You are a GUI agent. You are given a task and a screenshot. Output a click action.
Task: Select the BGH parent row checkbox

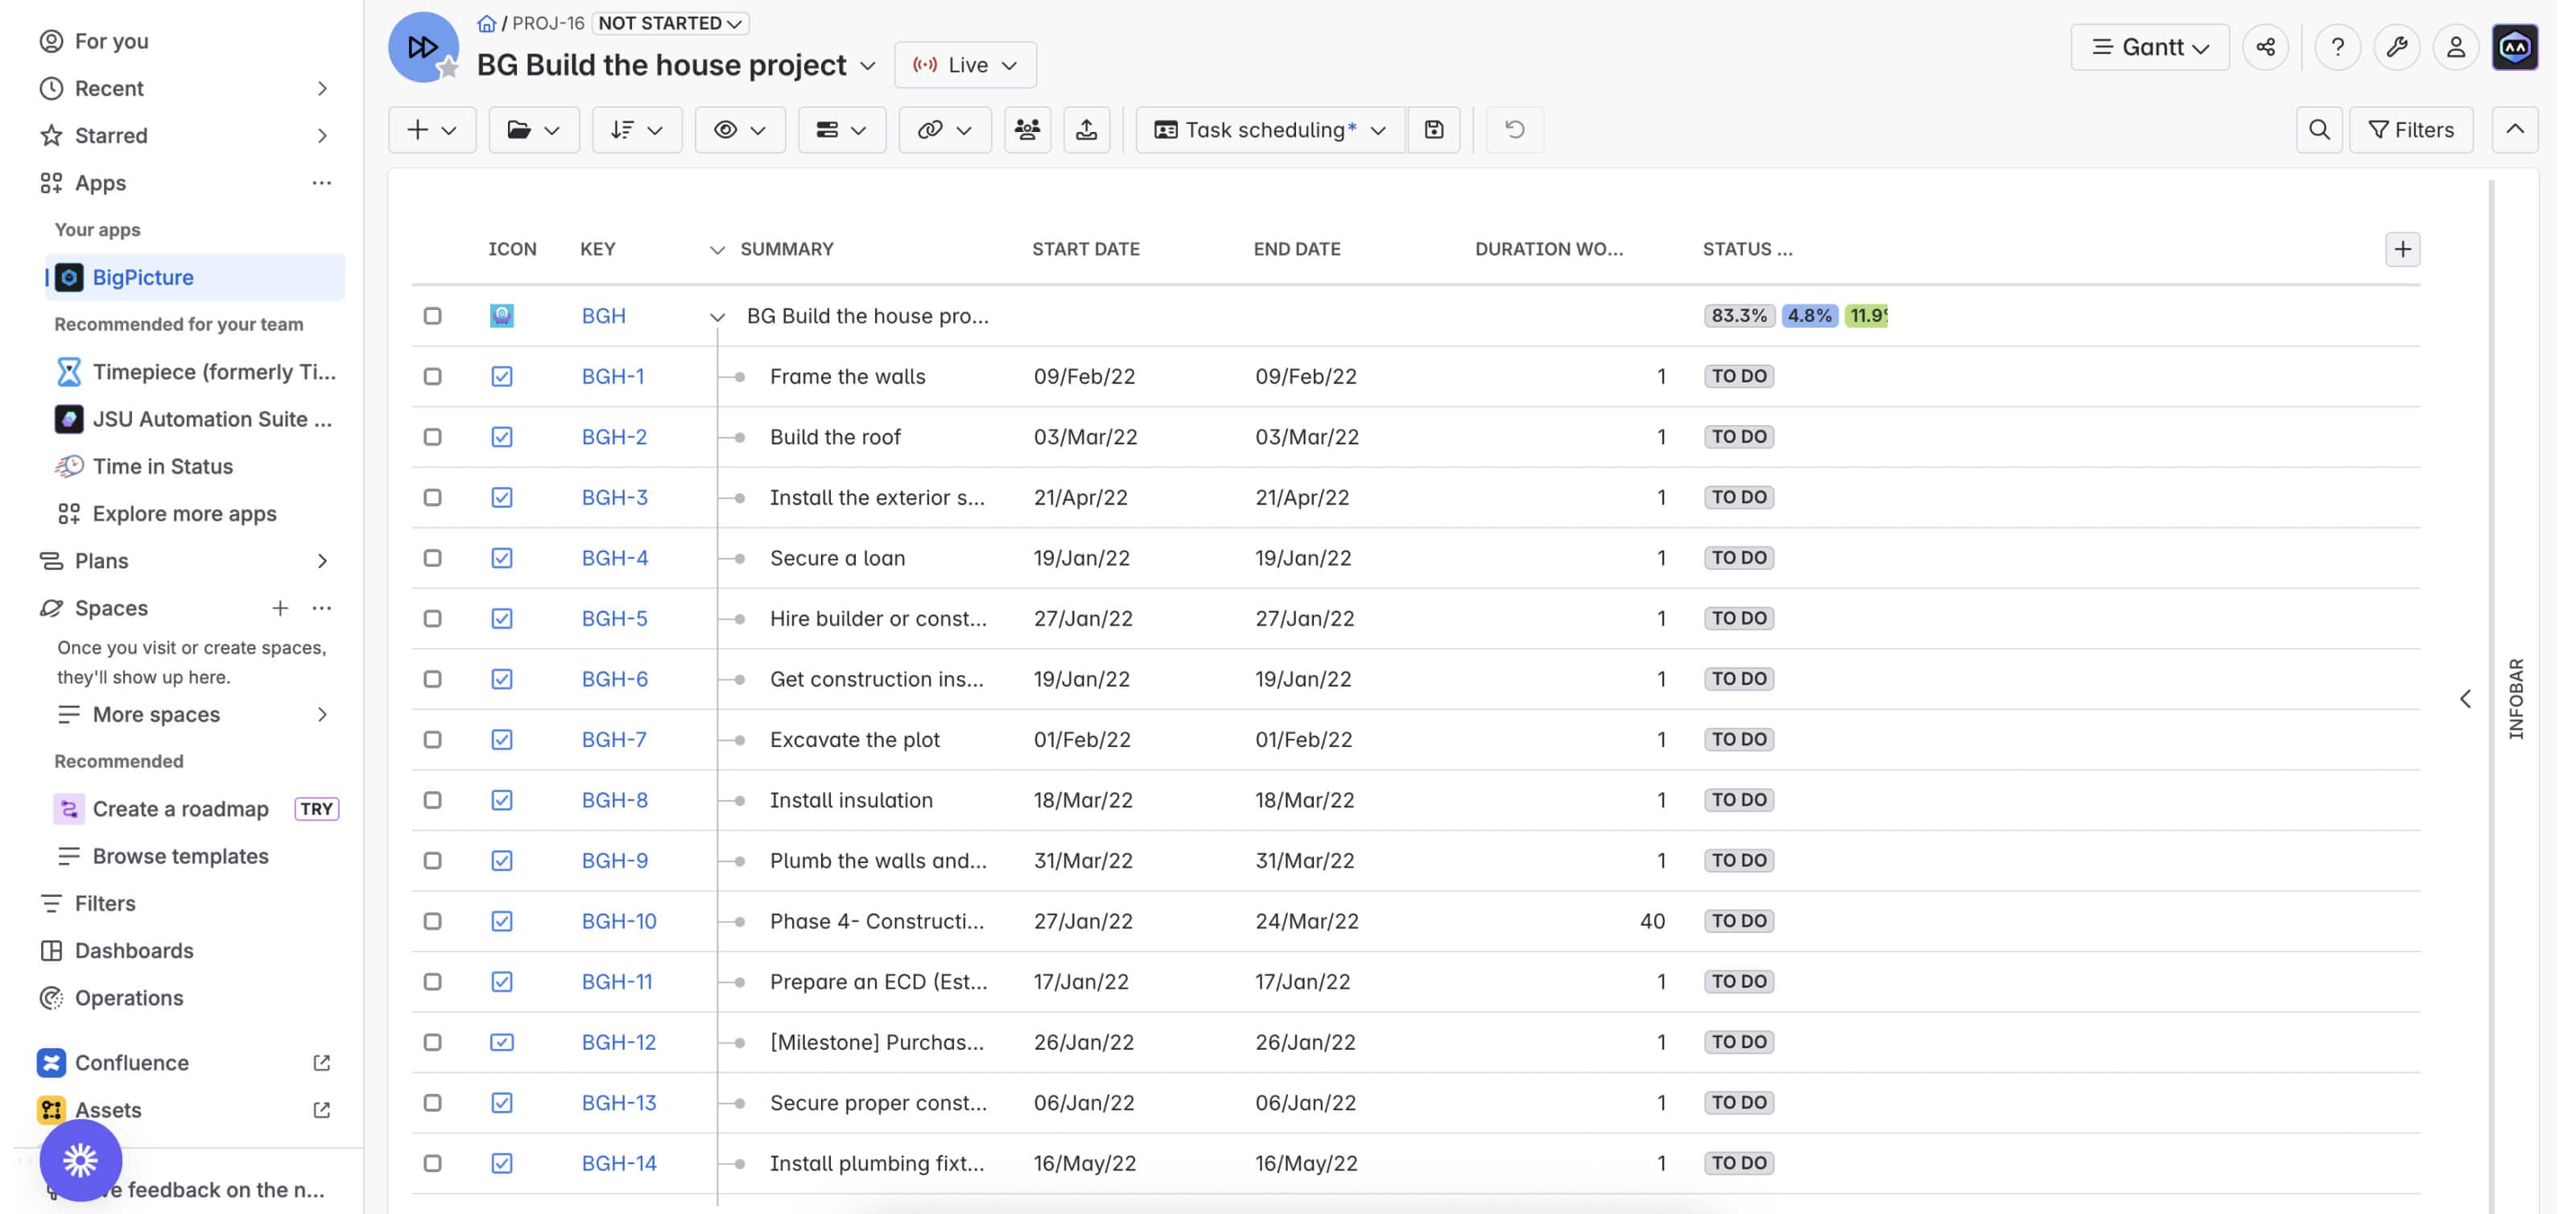[432, 316]
